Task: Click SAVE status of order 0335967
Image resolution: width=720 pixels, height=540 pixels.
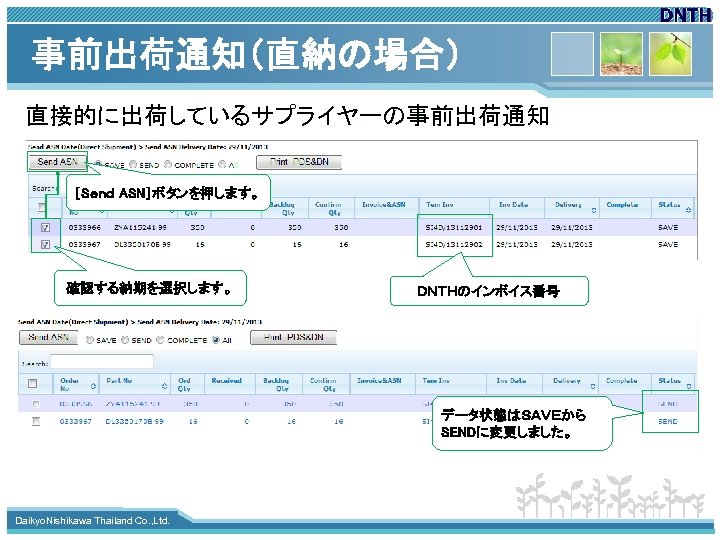Action: pos(668,244)
